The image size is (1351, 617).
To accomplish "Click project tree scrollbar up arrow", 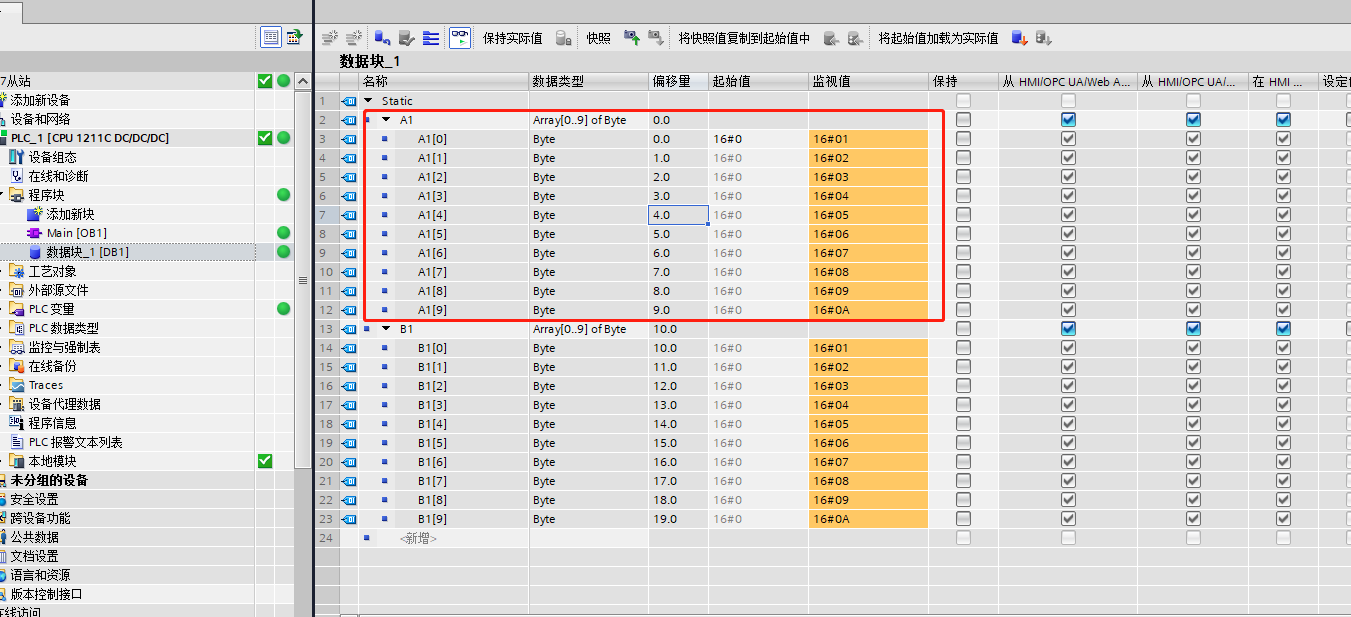I will [303, 82].
